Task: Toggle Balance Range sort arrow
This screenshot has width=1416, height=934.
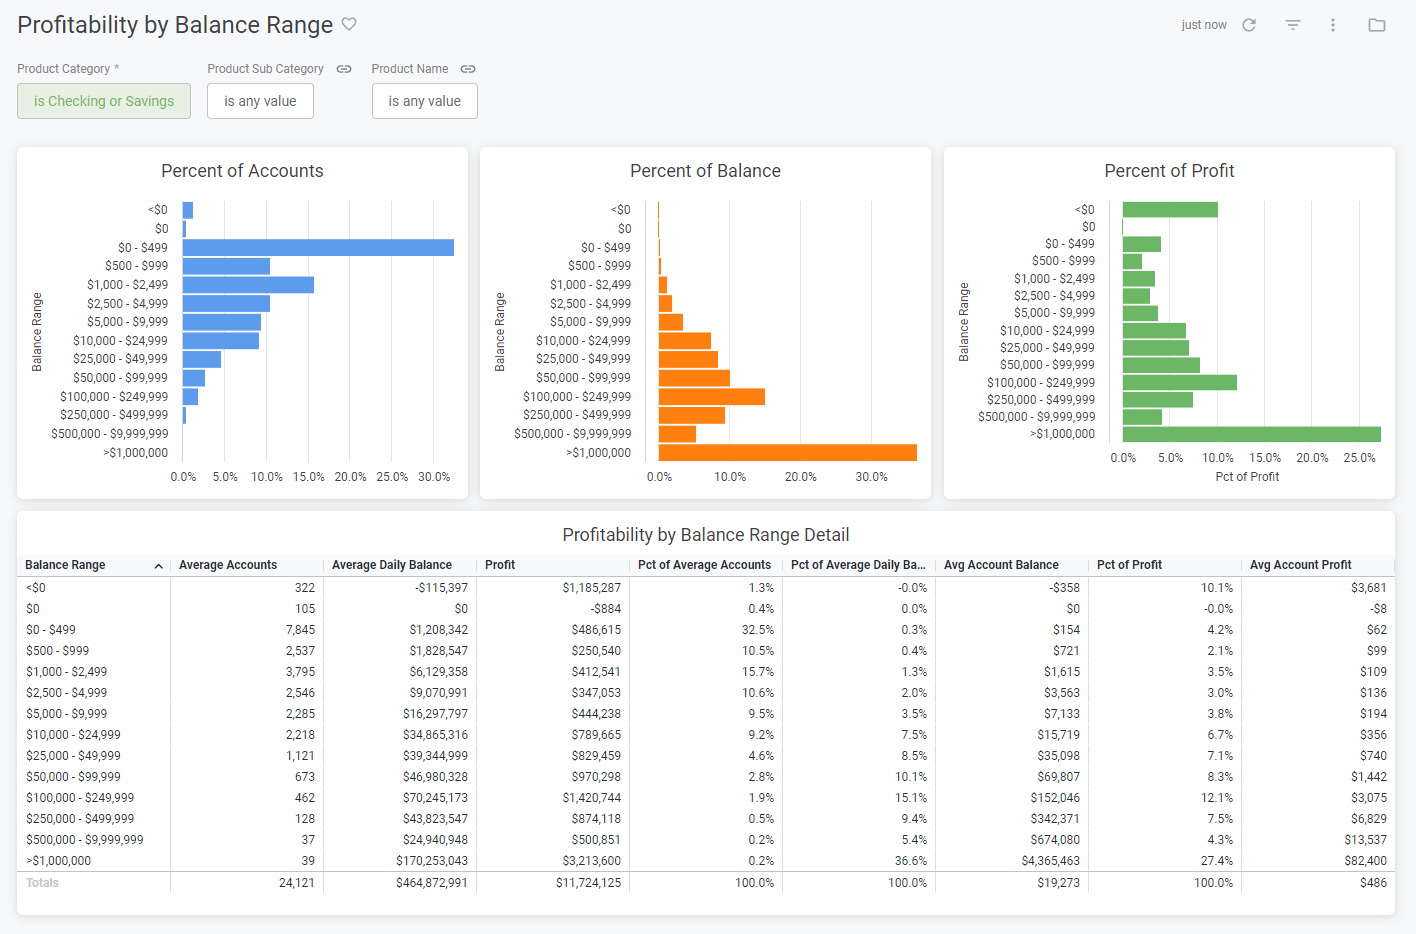Action: [x=158, y=566]
